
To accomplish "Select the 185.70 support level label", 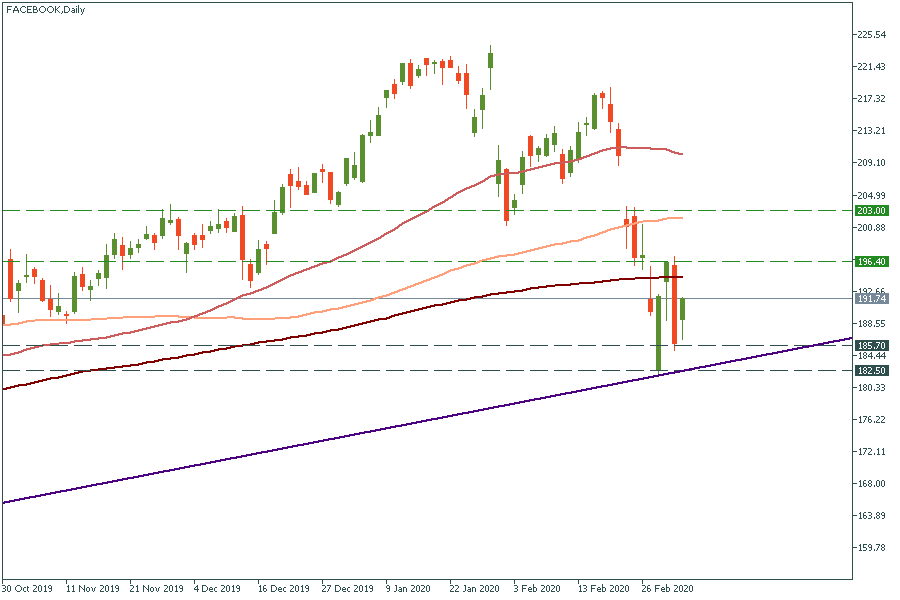I will tap(872, 346).
